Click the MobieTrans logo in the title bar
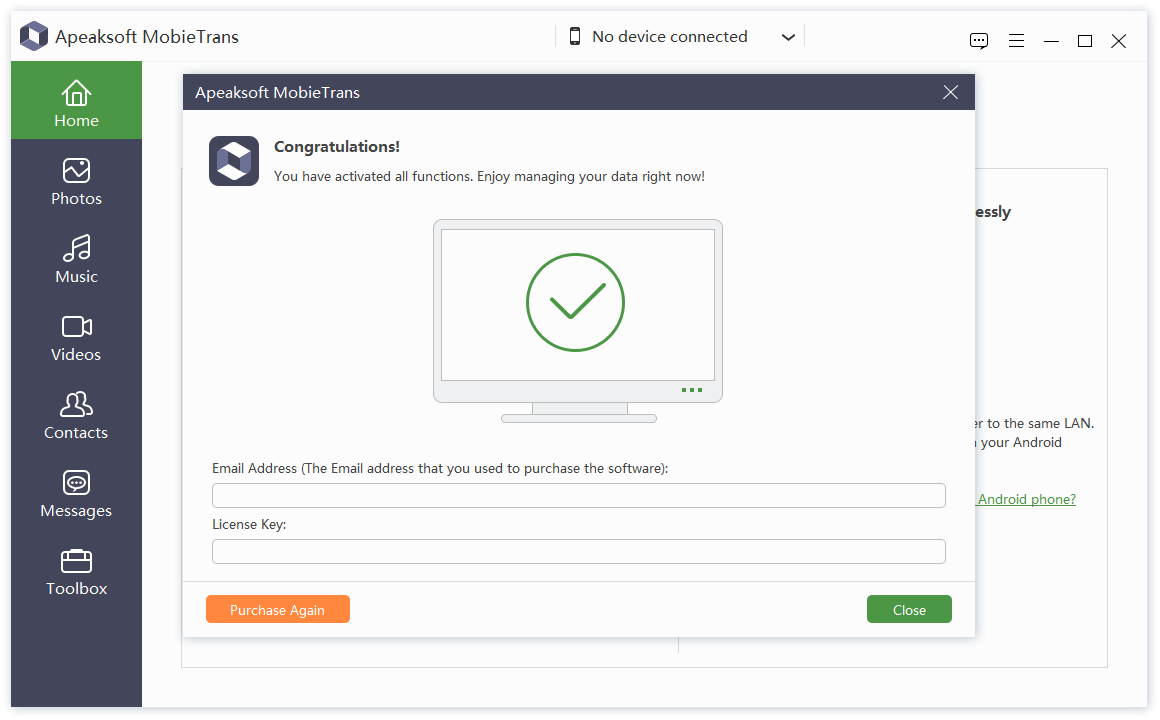This screenshot has width=1160, height=720. pos(34,35)
